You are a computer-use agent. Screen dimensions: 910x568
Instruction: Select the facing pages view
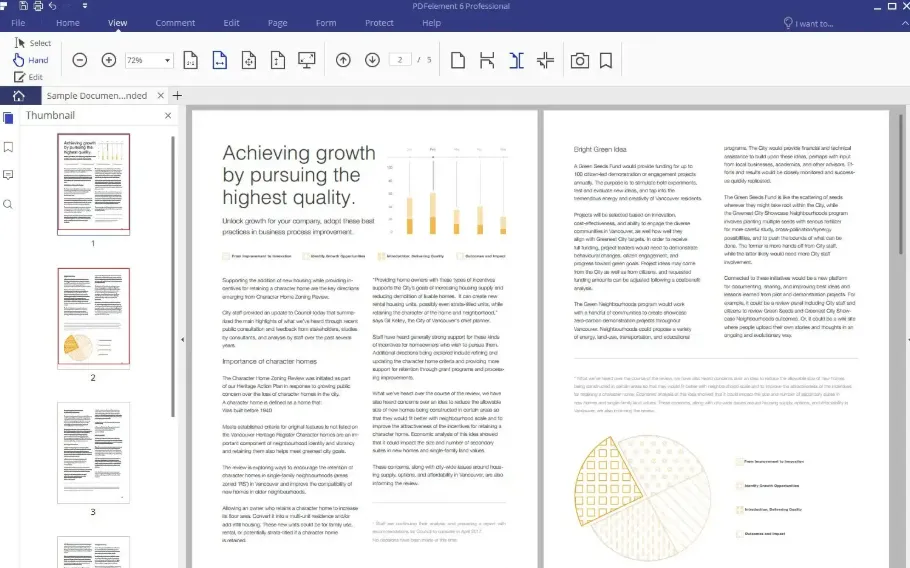pyautogui.click(x=516, y=60)
